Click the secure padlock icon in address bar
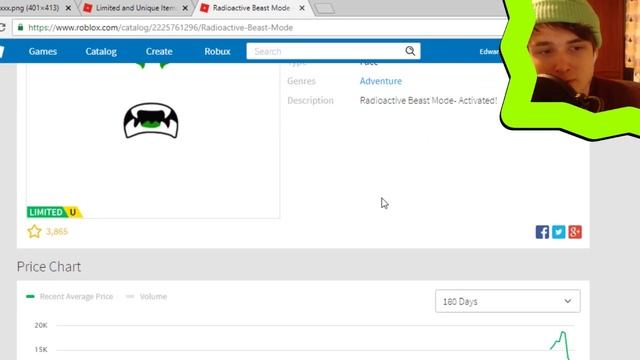The height and width of the screenshot is (360, 640). click(20, 27)
